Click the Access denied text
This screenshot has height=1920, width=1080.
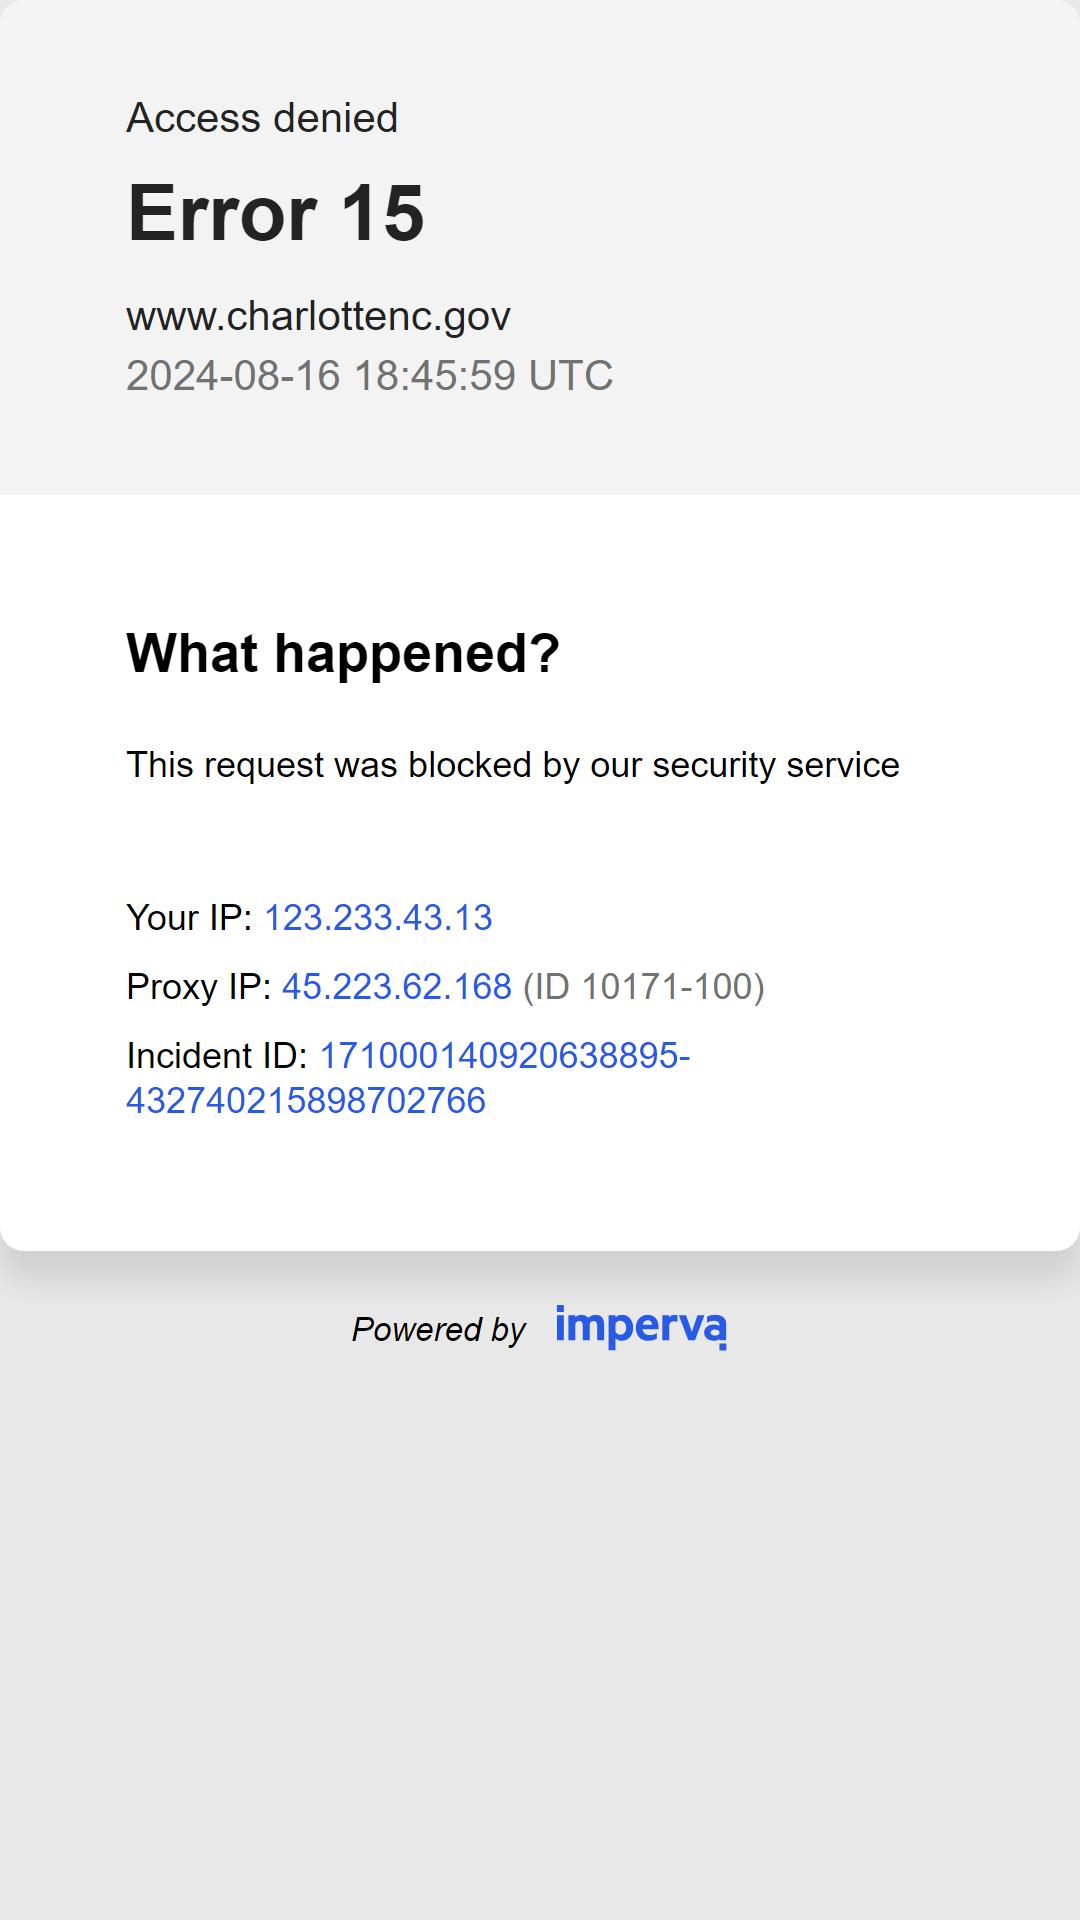[x=262, y=118]
